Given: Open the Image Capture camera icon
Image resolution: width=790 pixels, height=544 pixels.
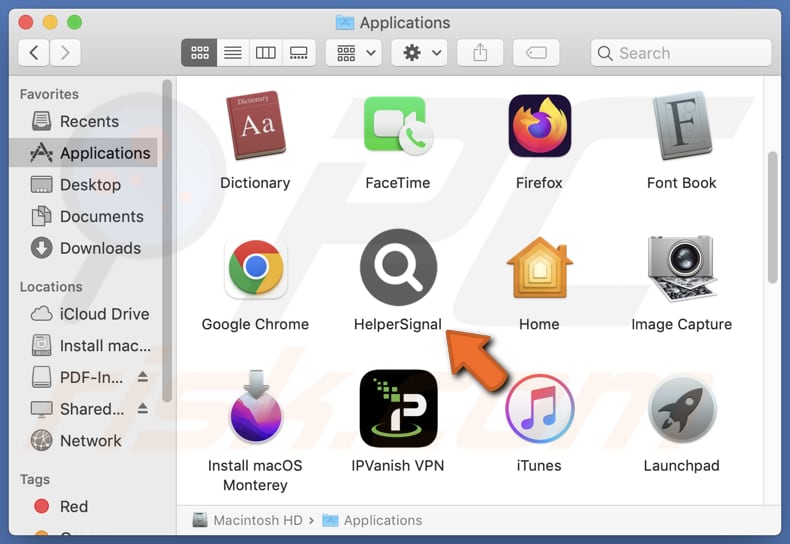Looking at the screenshot, I should pos(682,268).
